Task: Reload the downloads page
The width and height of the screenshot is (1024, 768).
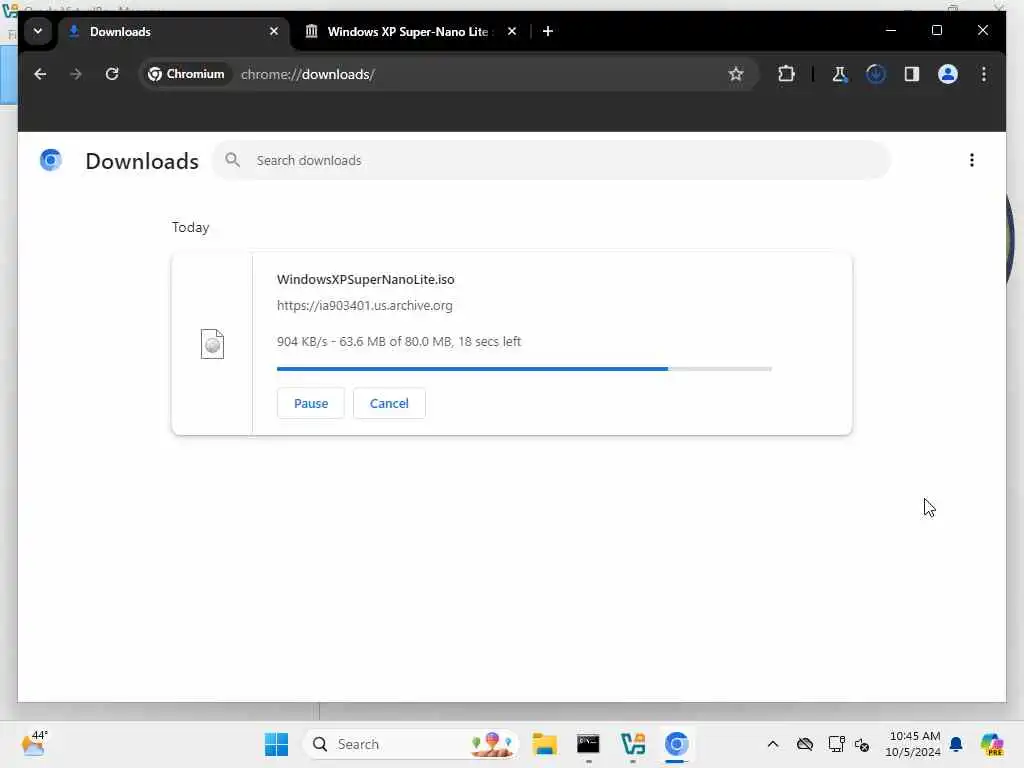Action: coord(112,74)
